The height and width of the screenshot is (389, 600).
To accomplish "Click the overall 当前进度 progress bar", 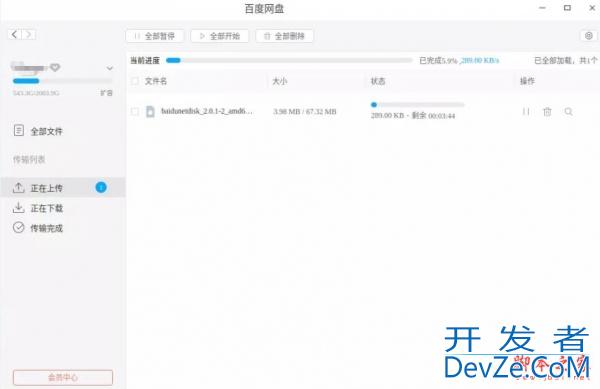I will pyautogui.click(x=289, y=60).
